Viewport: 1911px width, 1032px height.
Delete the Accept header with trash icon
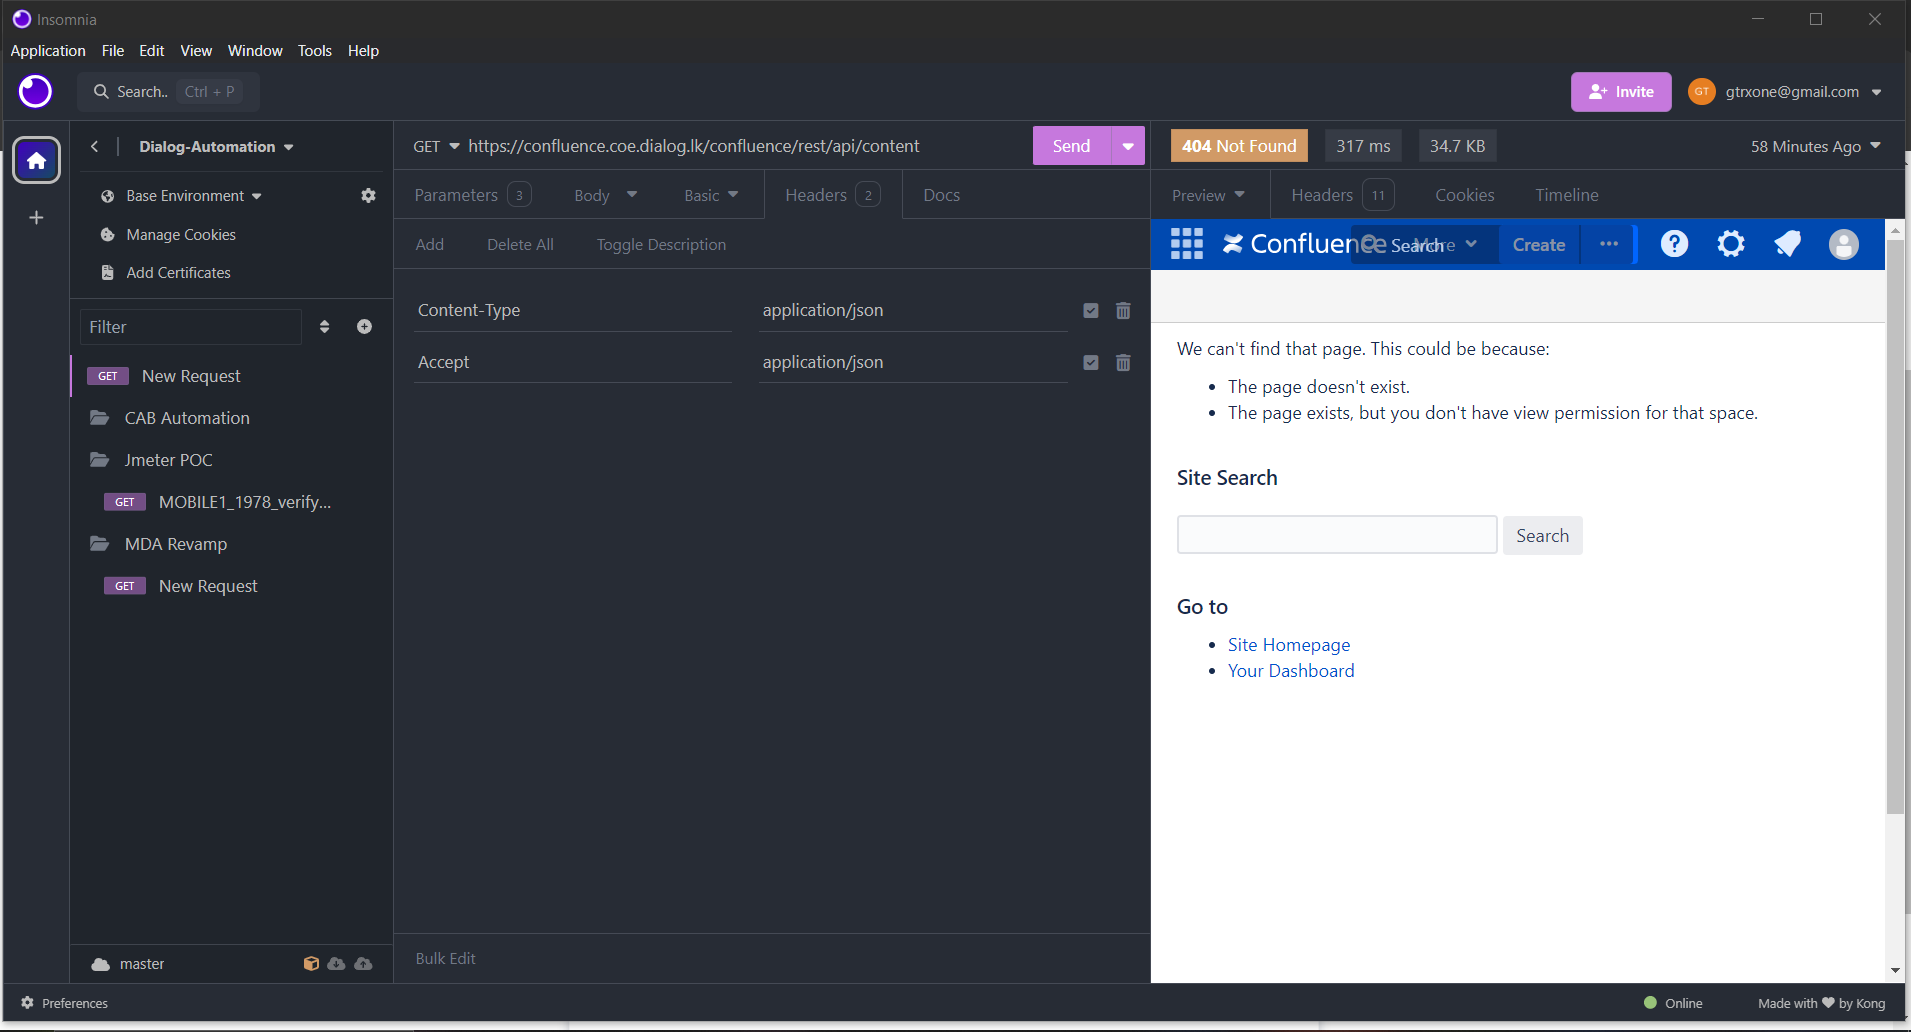tap(1123, 362)
